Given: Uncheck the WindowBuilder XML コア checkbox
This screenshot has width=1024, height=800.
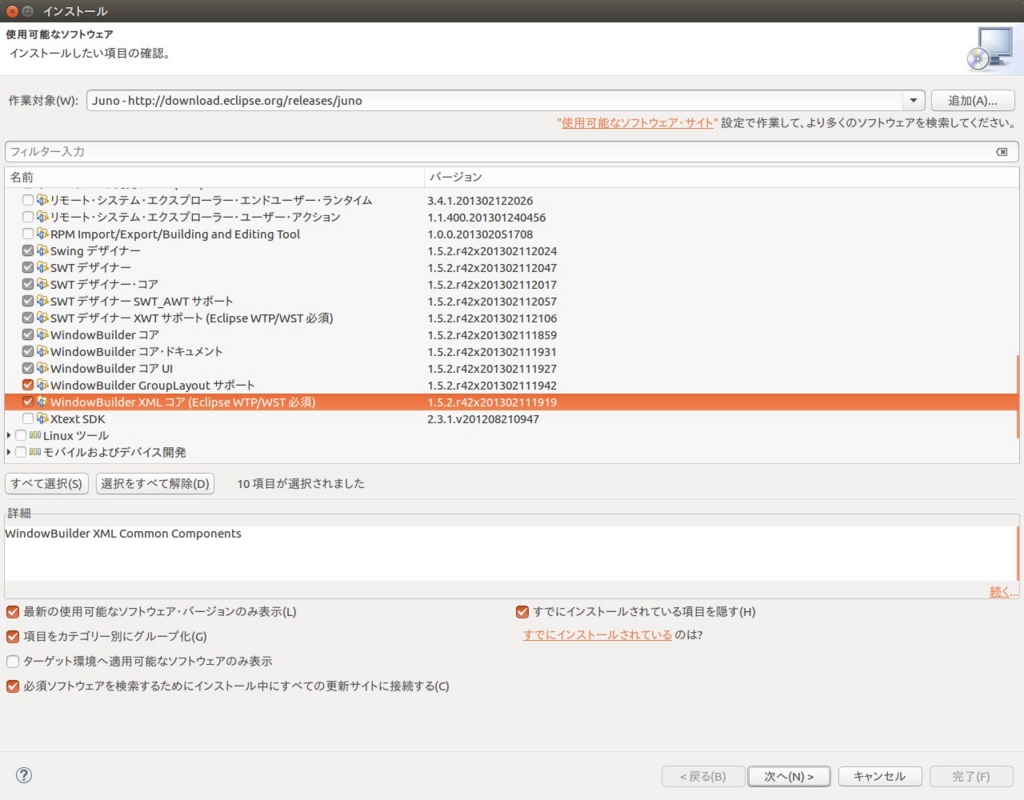Looking at the screenshot, I should click(27, 402).
